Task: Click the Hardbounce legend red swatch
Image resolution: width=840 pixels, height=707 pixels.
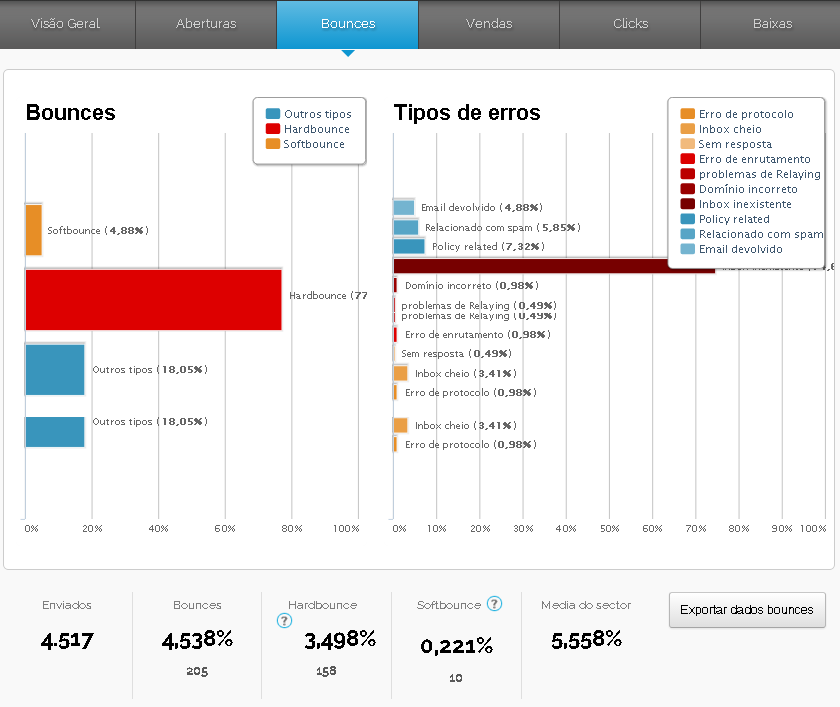Action: click(x=273, y=129)
